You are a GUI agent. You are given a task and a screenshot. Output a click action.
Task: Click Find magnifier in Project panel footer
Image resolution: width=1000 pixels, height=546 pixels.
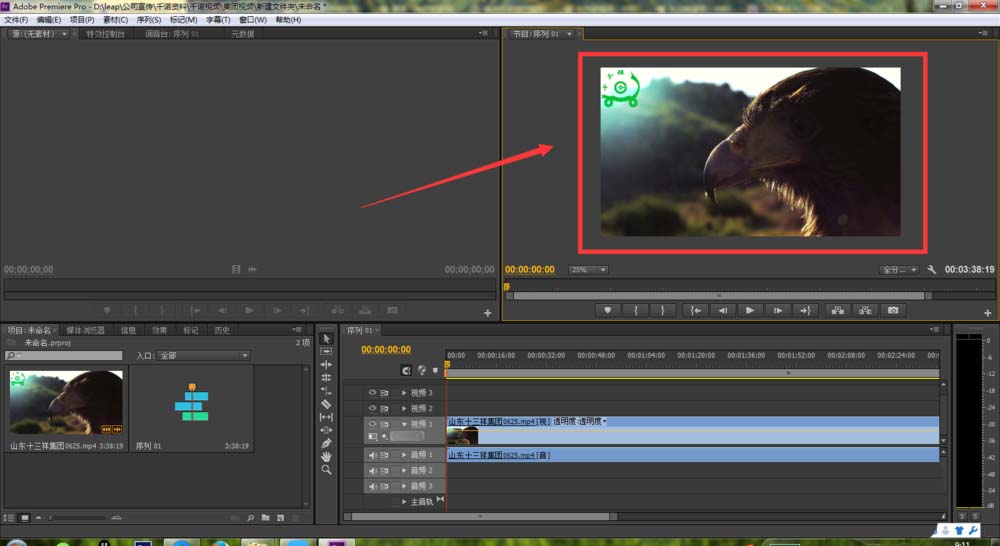(250, 518)
